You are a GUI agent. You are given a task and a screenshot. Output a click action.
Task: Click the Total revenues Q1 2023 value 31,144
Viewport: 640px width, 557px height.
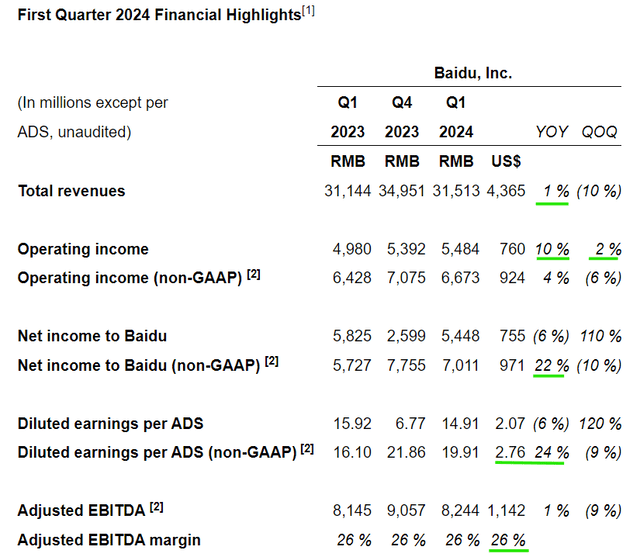click(347, 191)
